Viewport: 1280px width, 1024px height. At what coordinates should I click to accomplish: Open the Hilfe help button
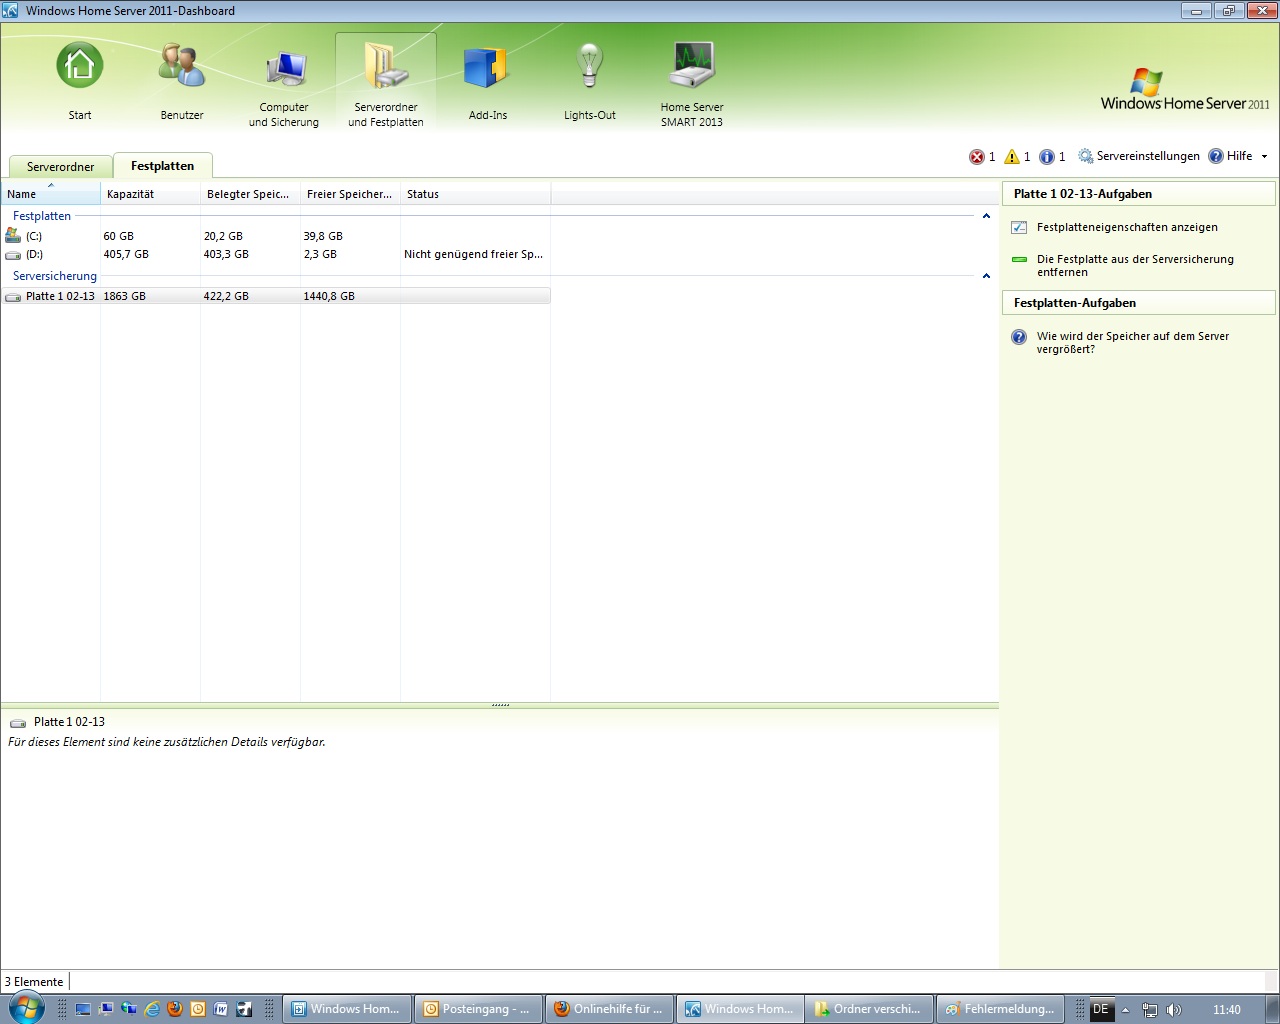coord(1230,156)
